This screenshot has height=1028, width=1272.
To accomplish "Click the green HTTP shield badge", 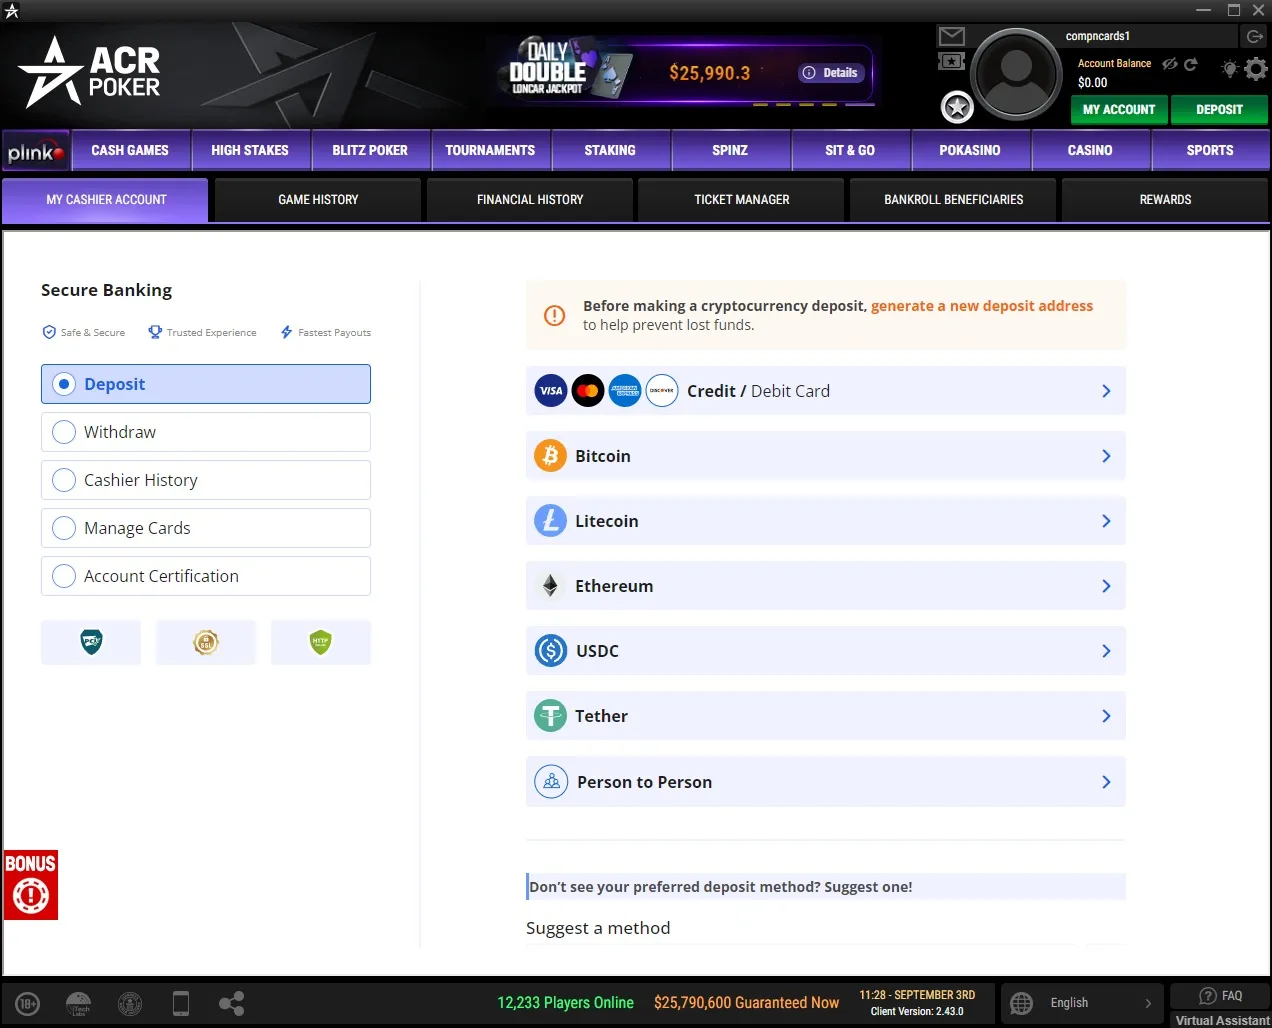I will coord(320,642).
